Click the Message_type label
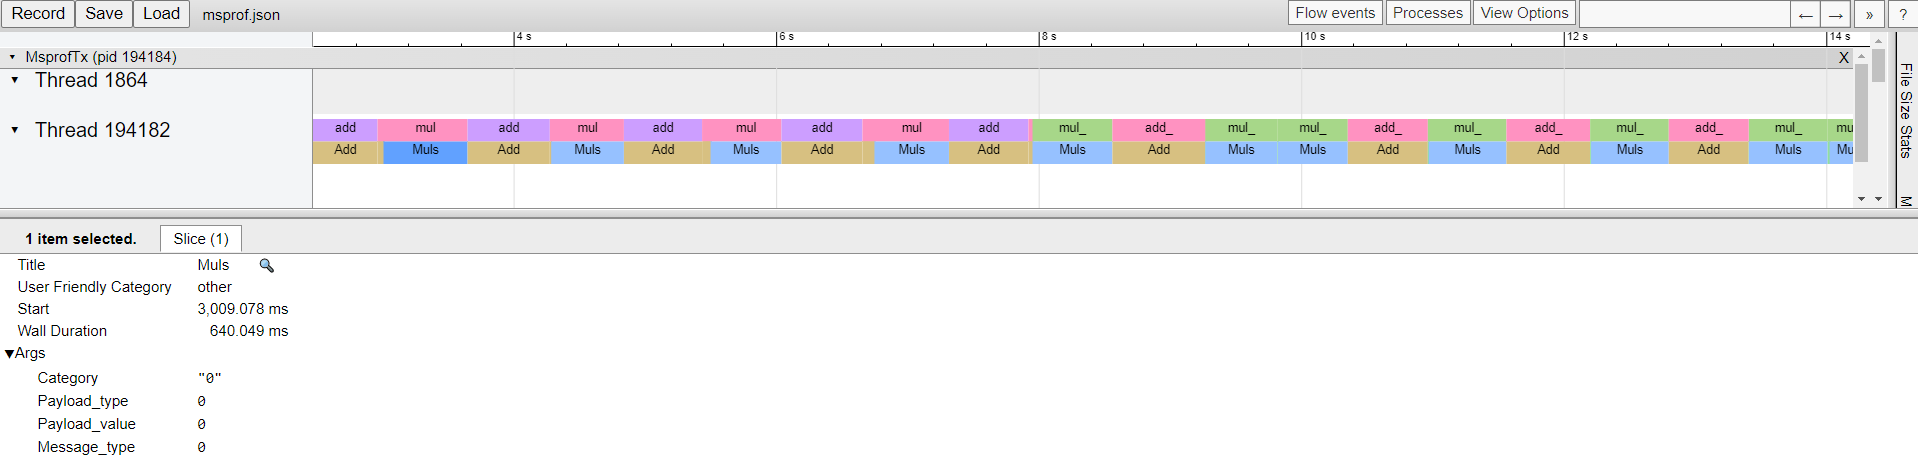The width and height of the screenshot is (1918, 466). [86, 447]
